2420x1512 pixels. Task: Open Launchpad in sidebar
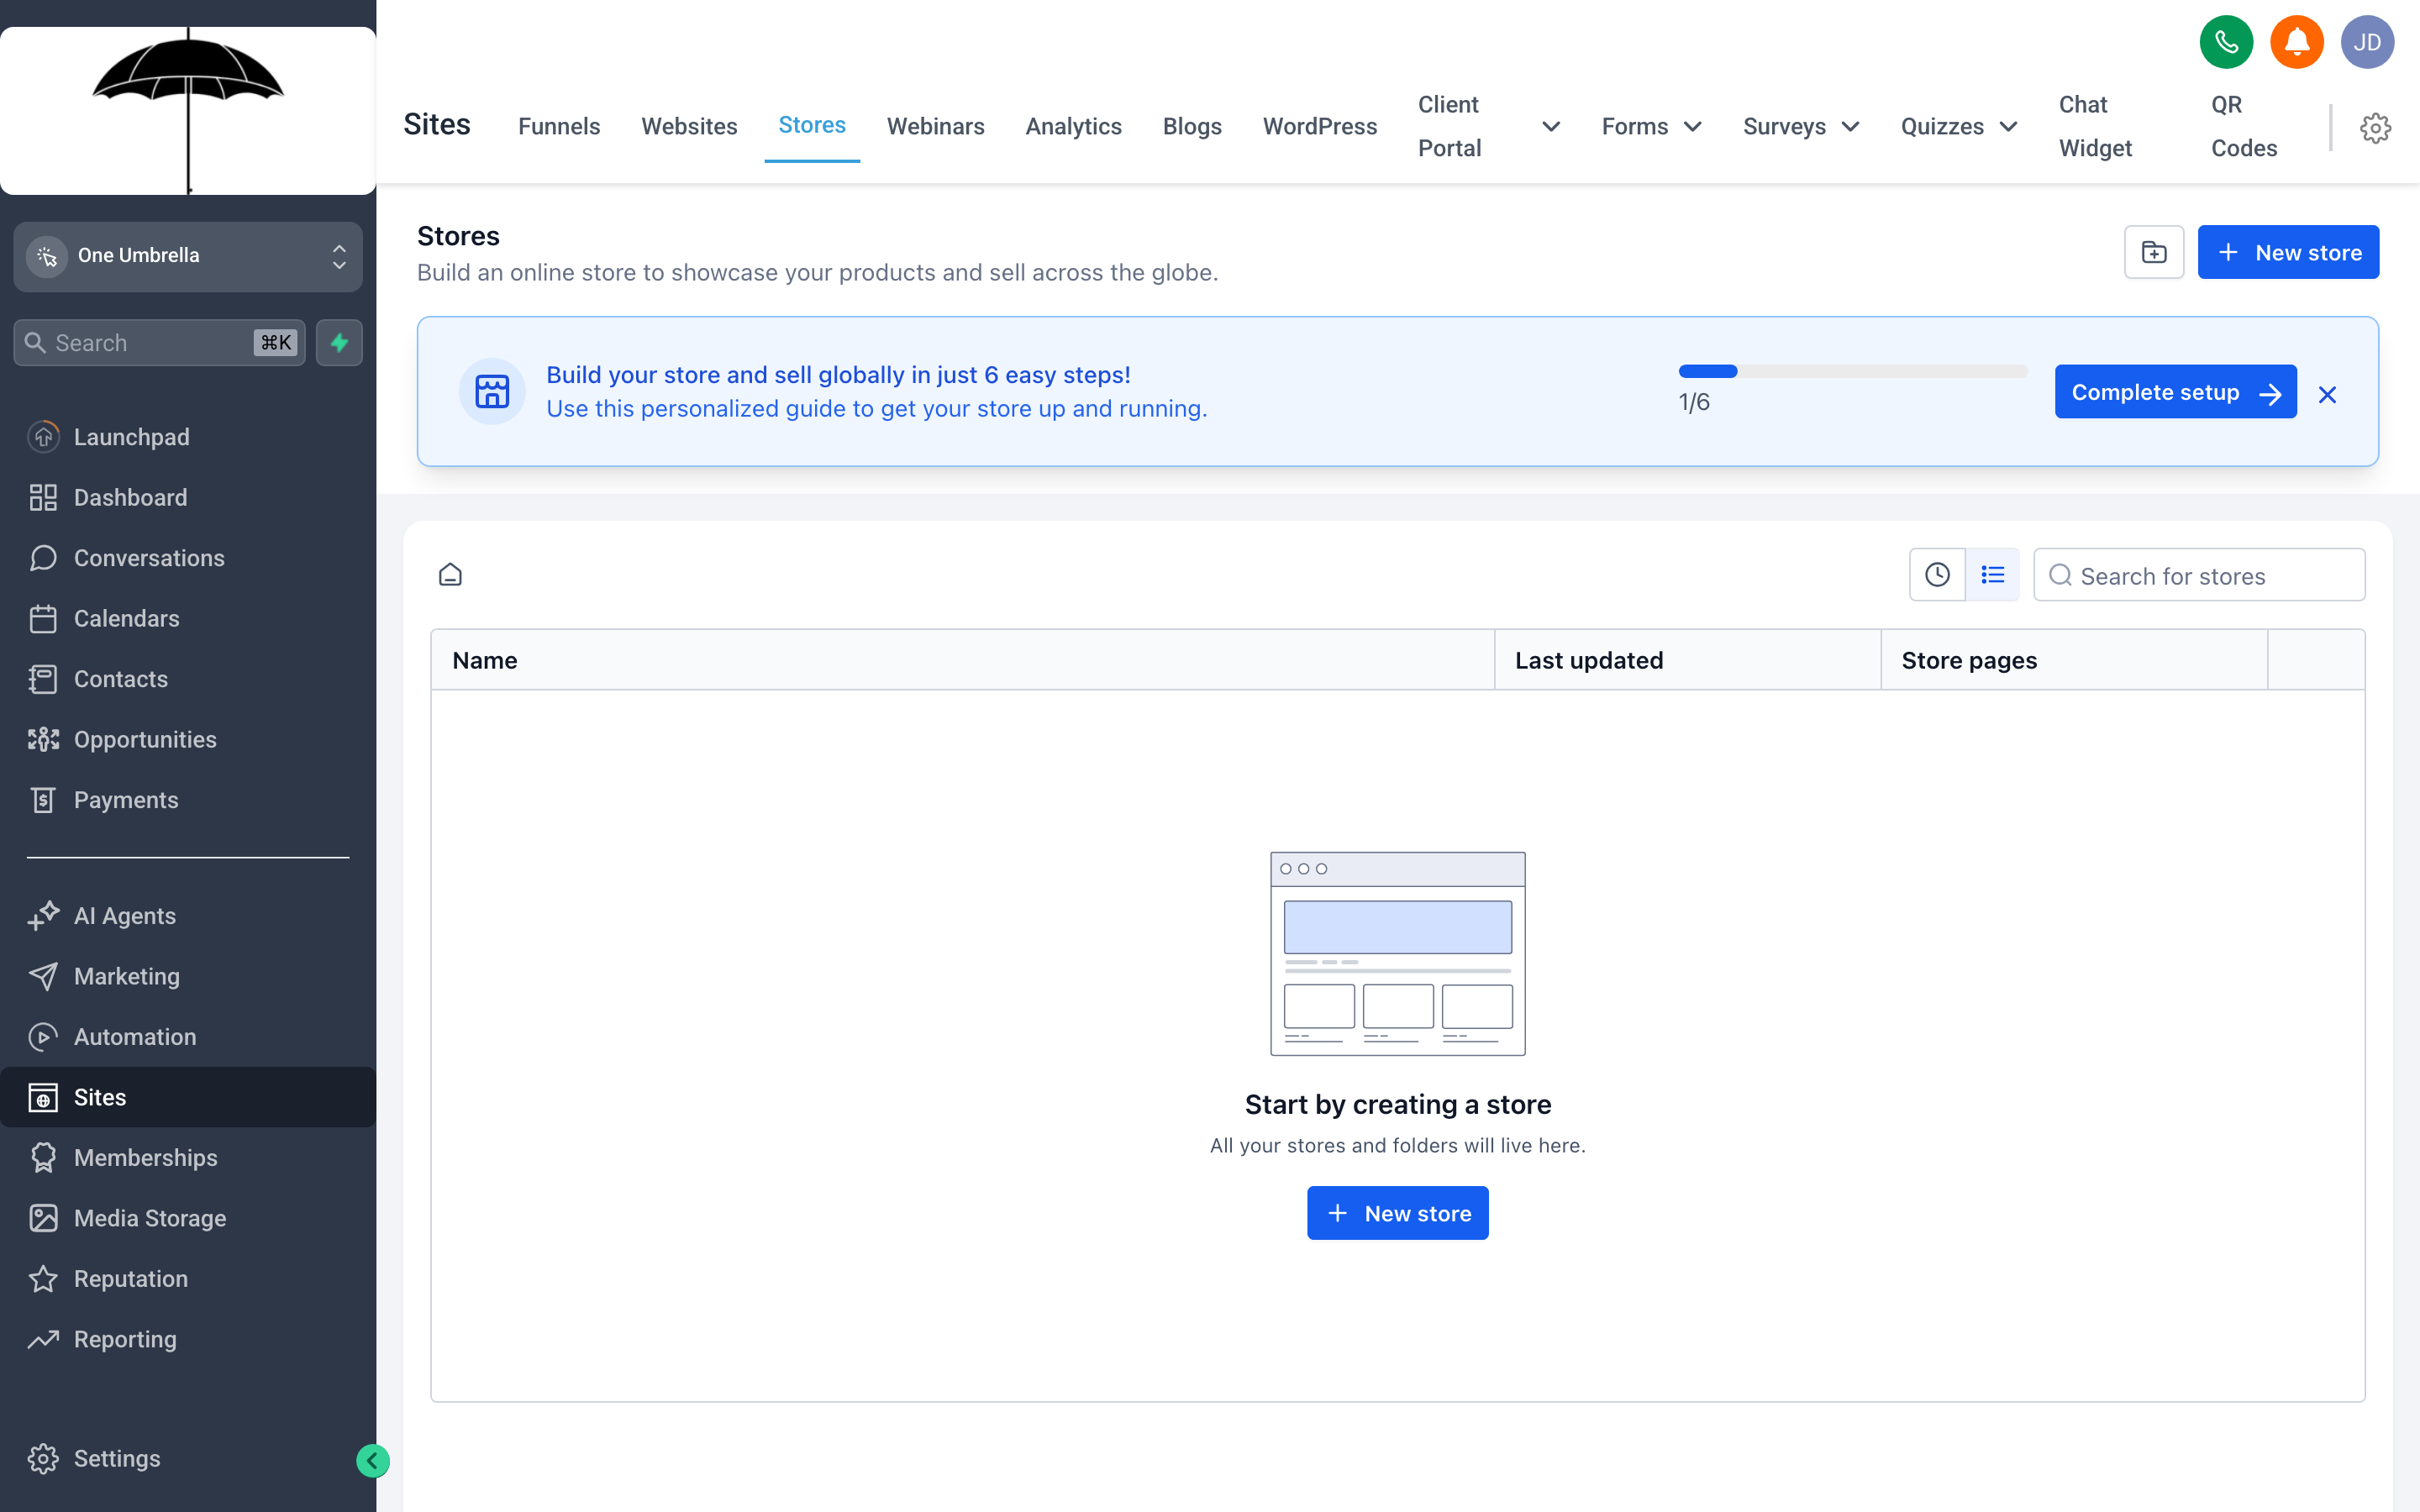(188, 437)
